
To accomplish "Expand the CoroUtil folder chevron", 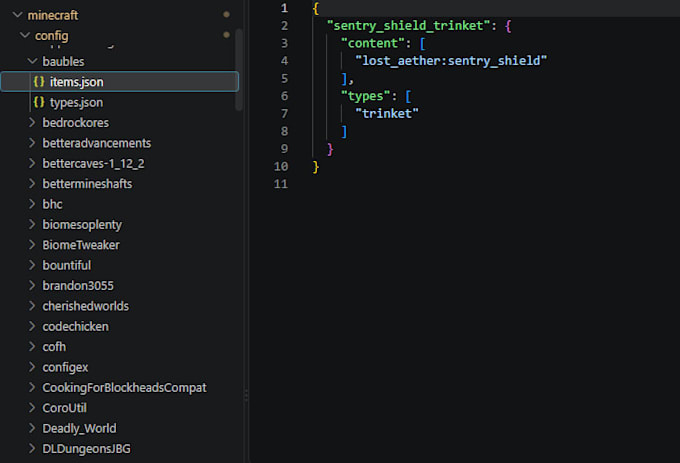I will (32, 408).
